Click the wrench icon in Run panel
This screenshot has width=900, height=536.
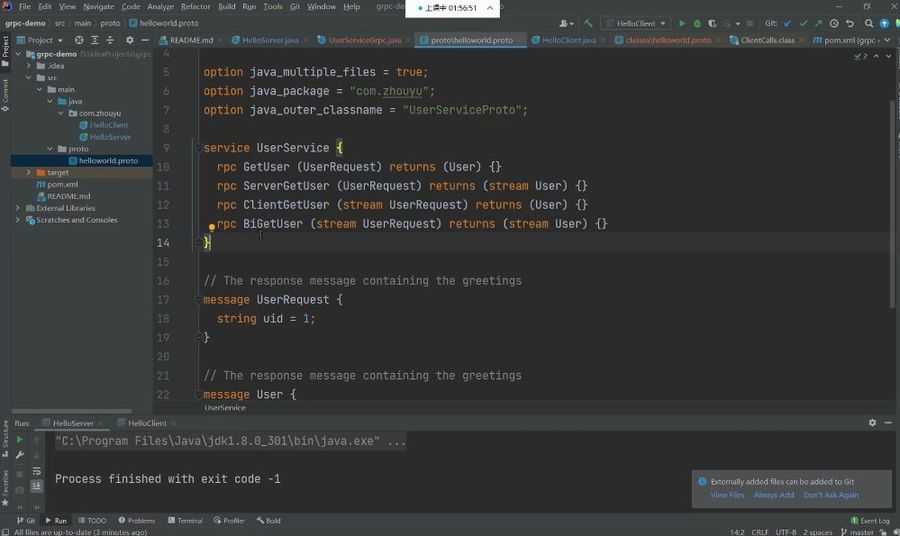point(20,455)
